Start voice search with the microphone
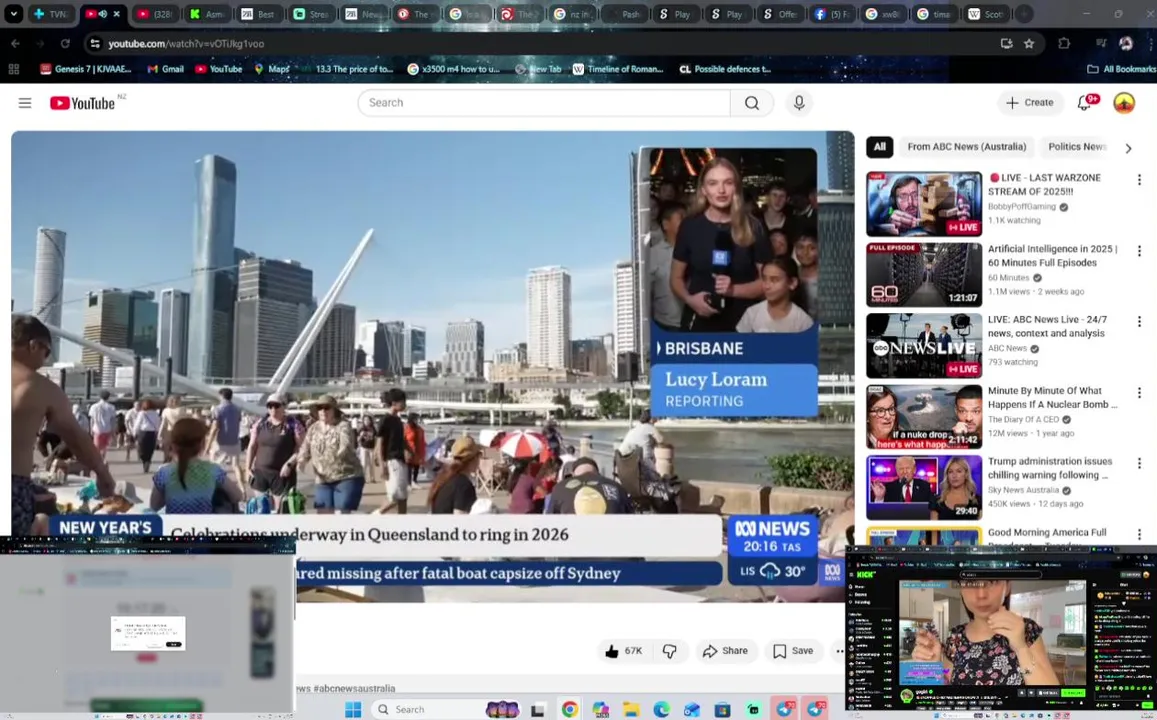The height and width of the screenshot is (720, 1157). tap(799, 103)
